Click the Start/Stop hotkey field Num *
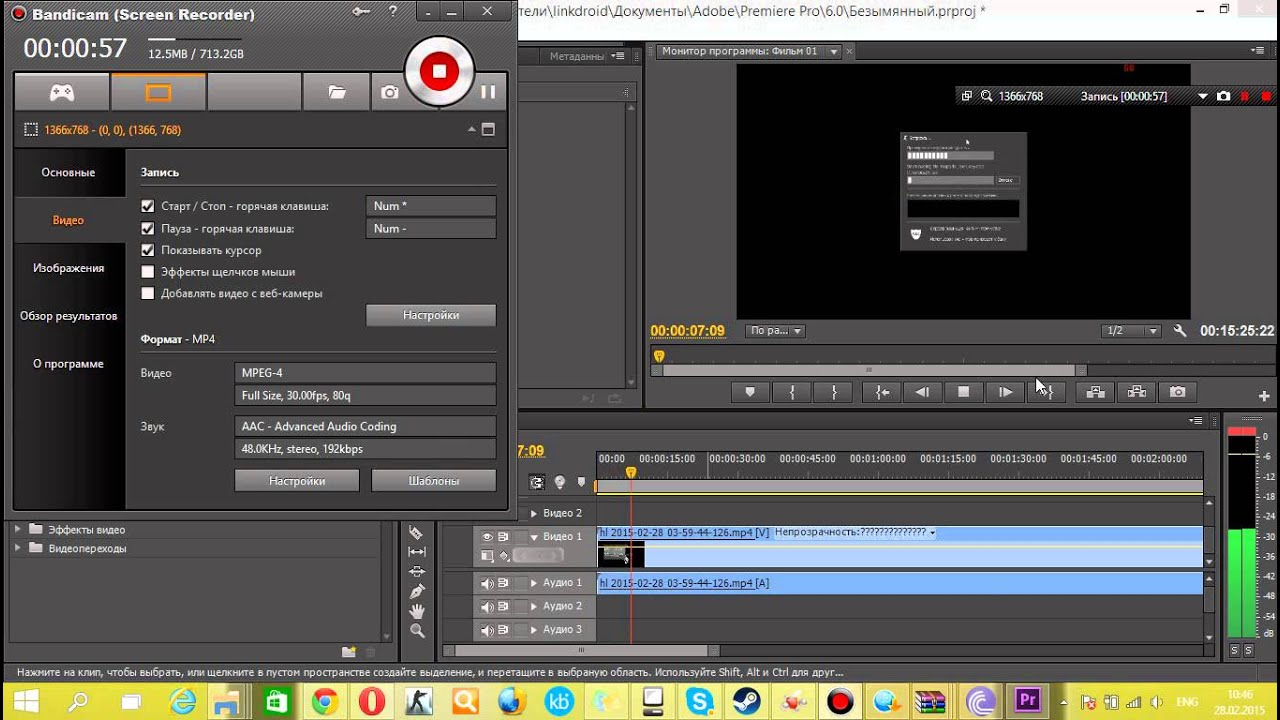This screenshot has width=1280, height=720. coord(431,206)
